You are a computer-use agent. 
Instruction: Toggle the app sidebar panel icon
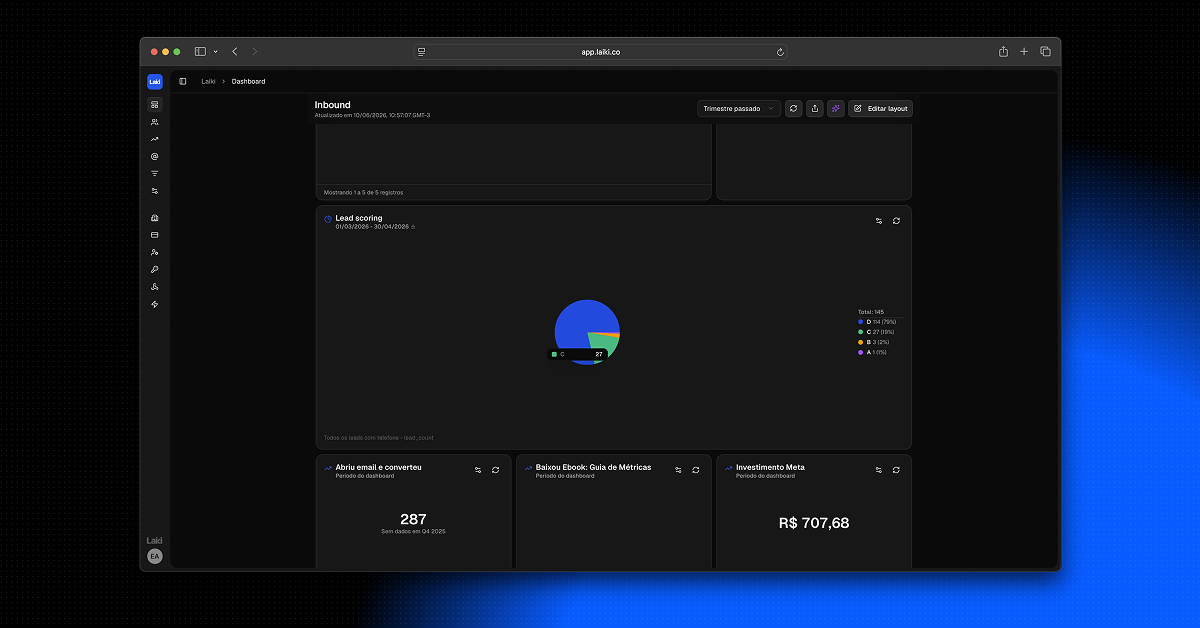183,81
